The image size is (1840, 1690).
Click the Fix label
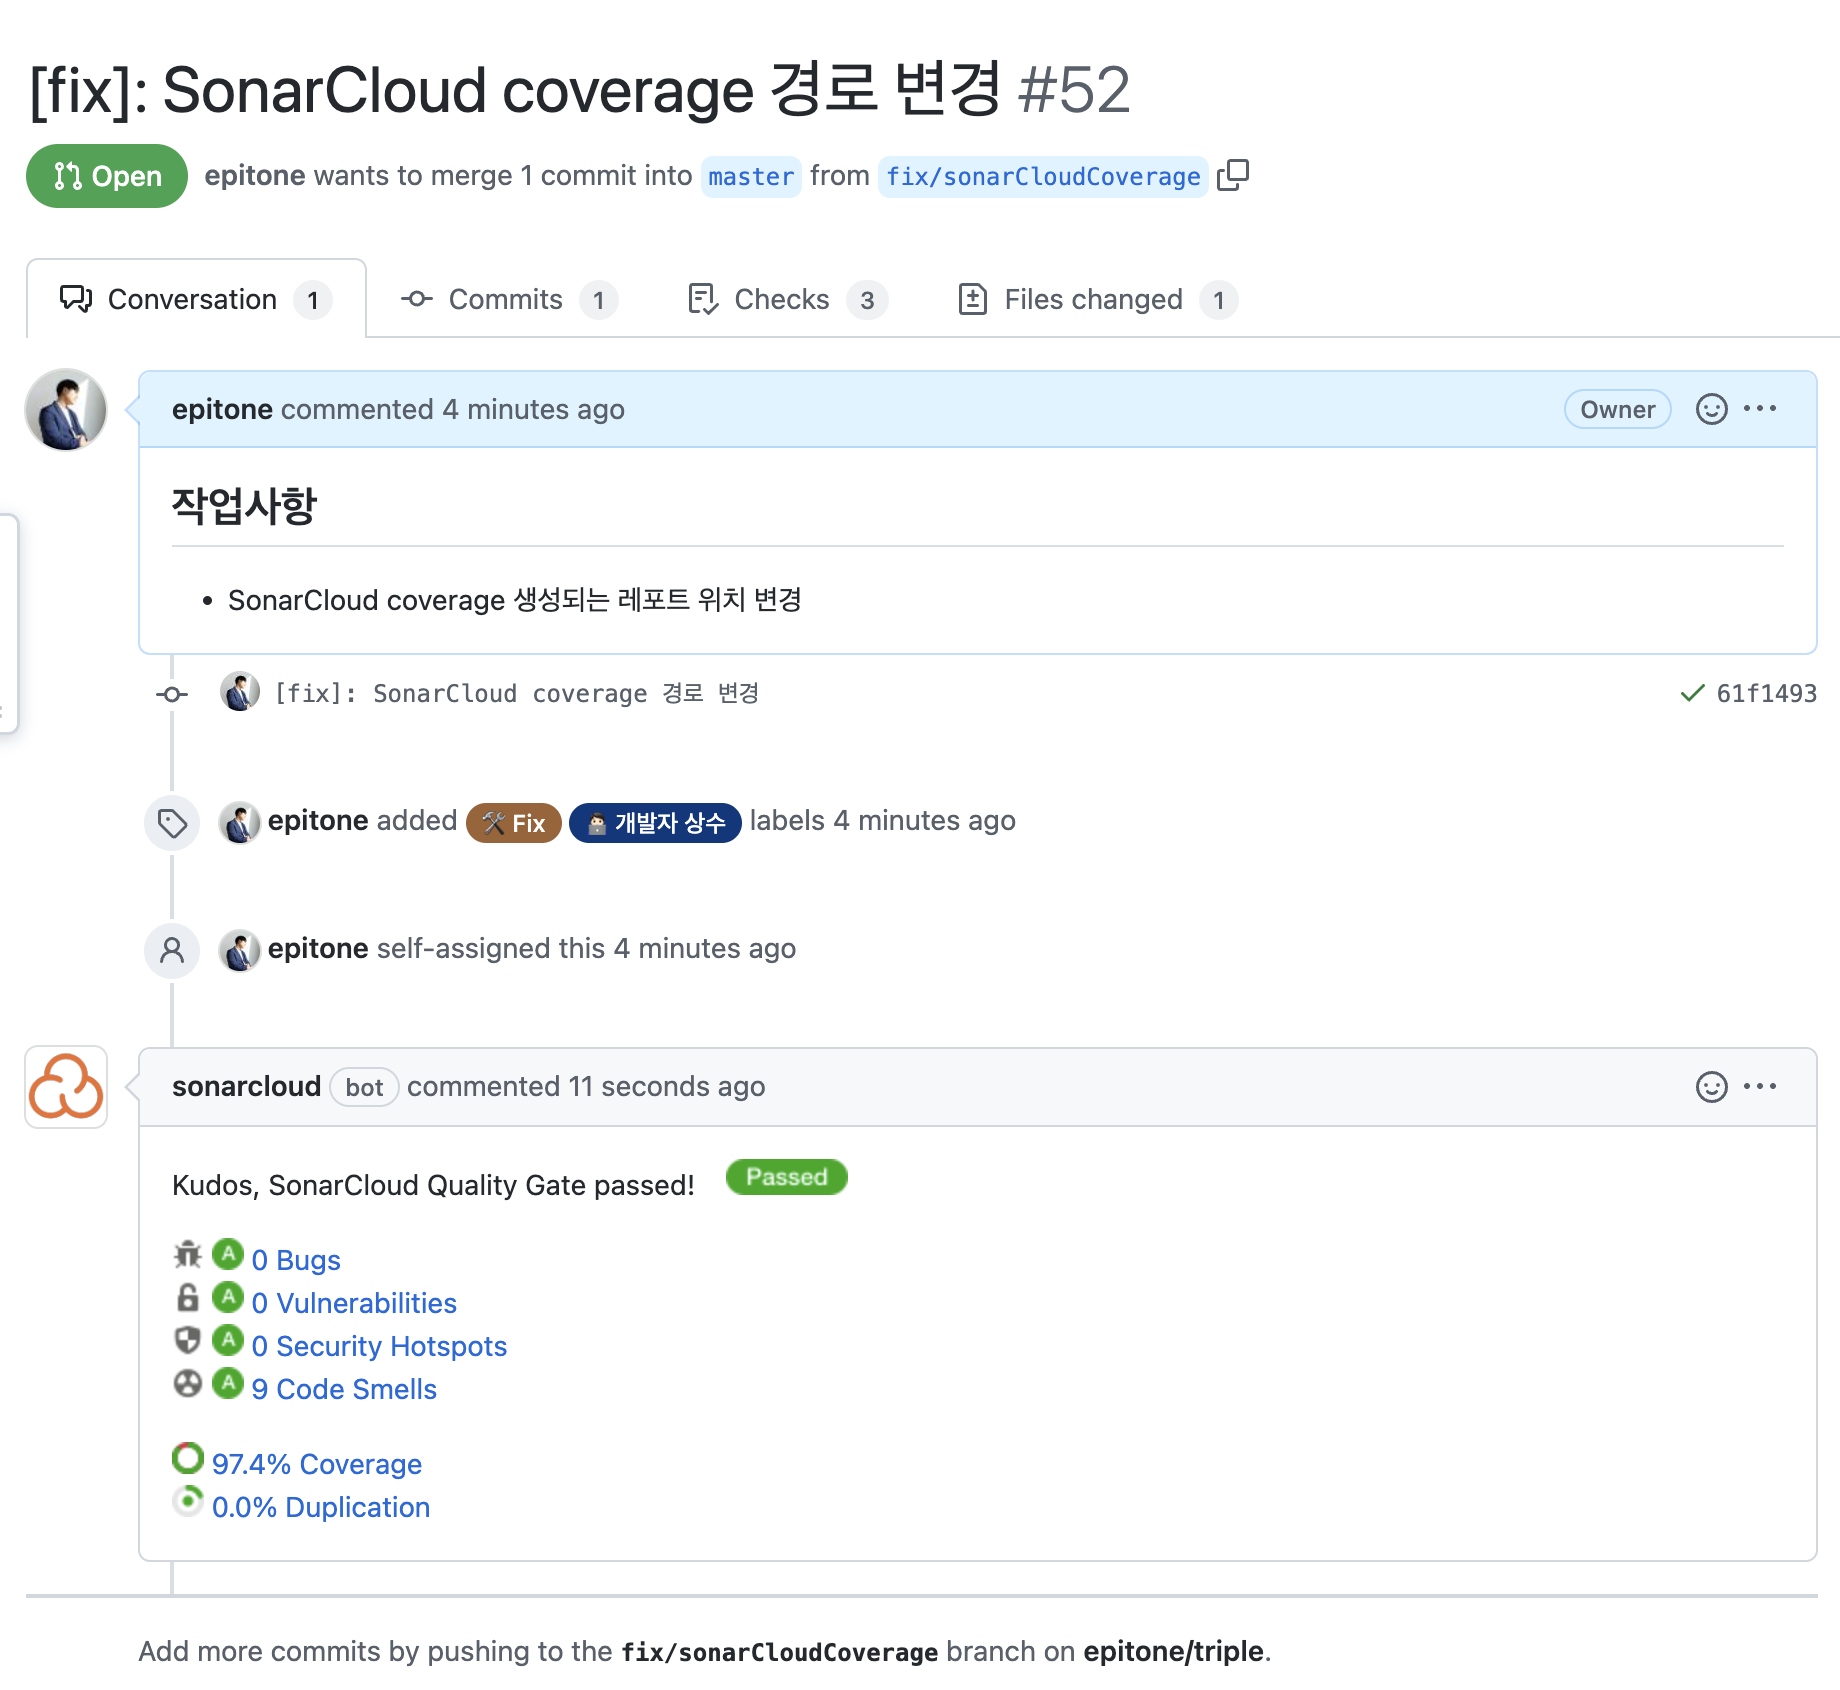pos(514,823)
